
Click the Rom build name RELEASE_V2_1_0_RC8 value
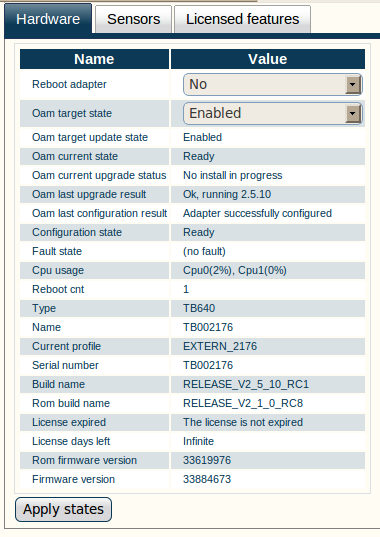[243, 403]
